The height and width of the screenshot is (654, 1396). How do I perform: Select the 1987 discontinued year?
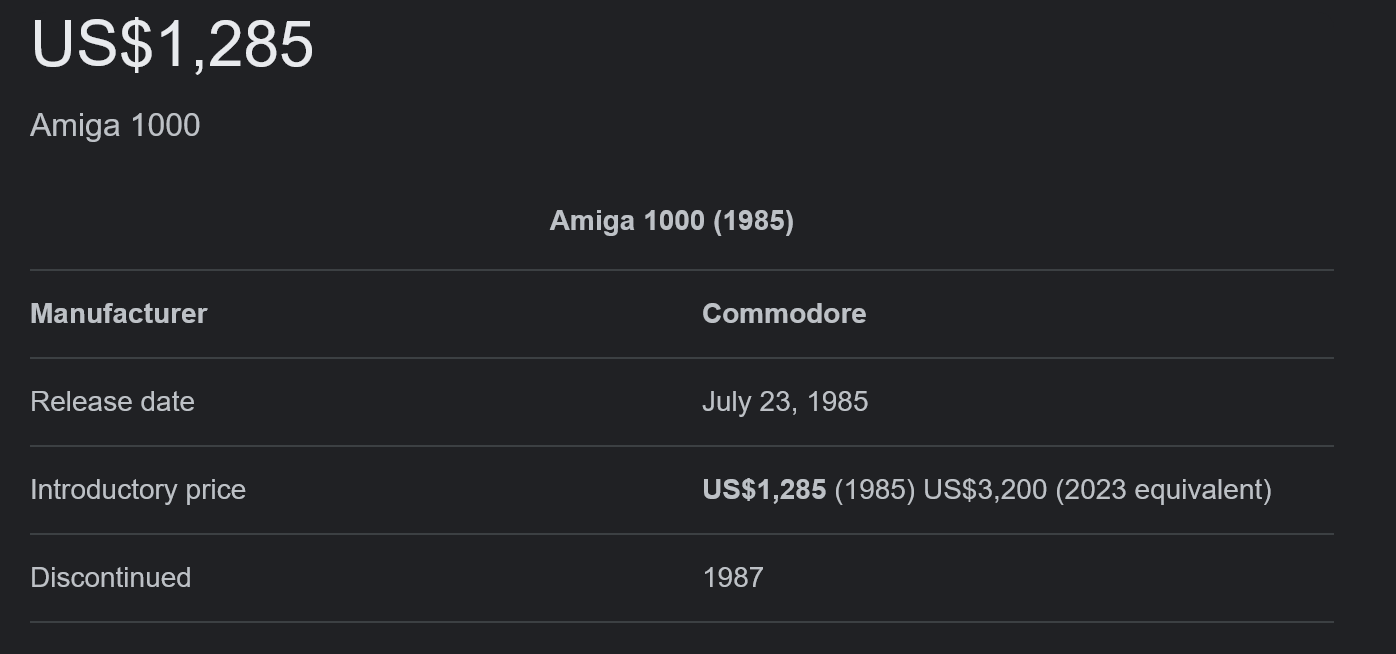tap(733, 578)
